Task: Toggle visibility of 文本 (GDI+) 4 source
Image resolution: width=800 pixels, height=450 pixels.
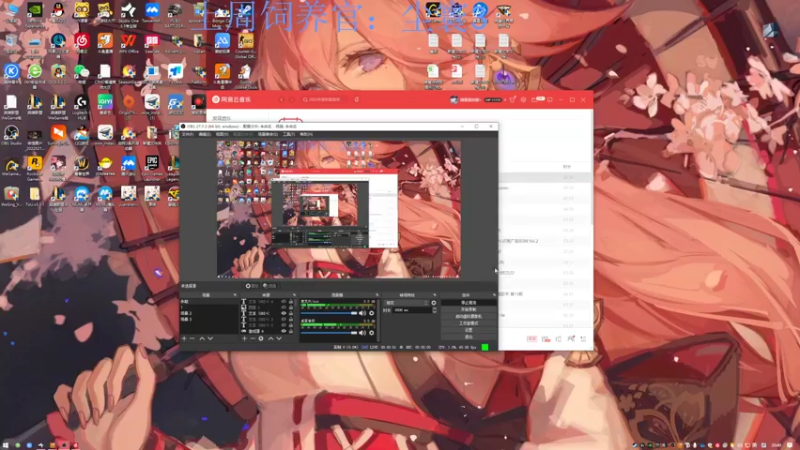Action: (284, 301)
